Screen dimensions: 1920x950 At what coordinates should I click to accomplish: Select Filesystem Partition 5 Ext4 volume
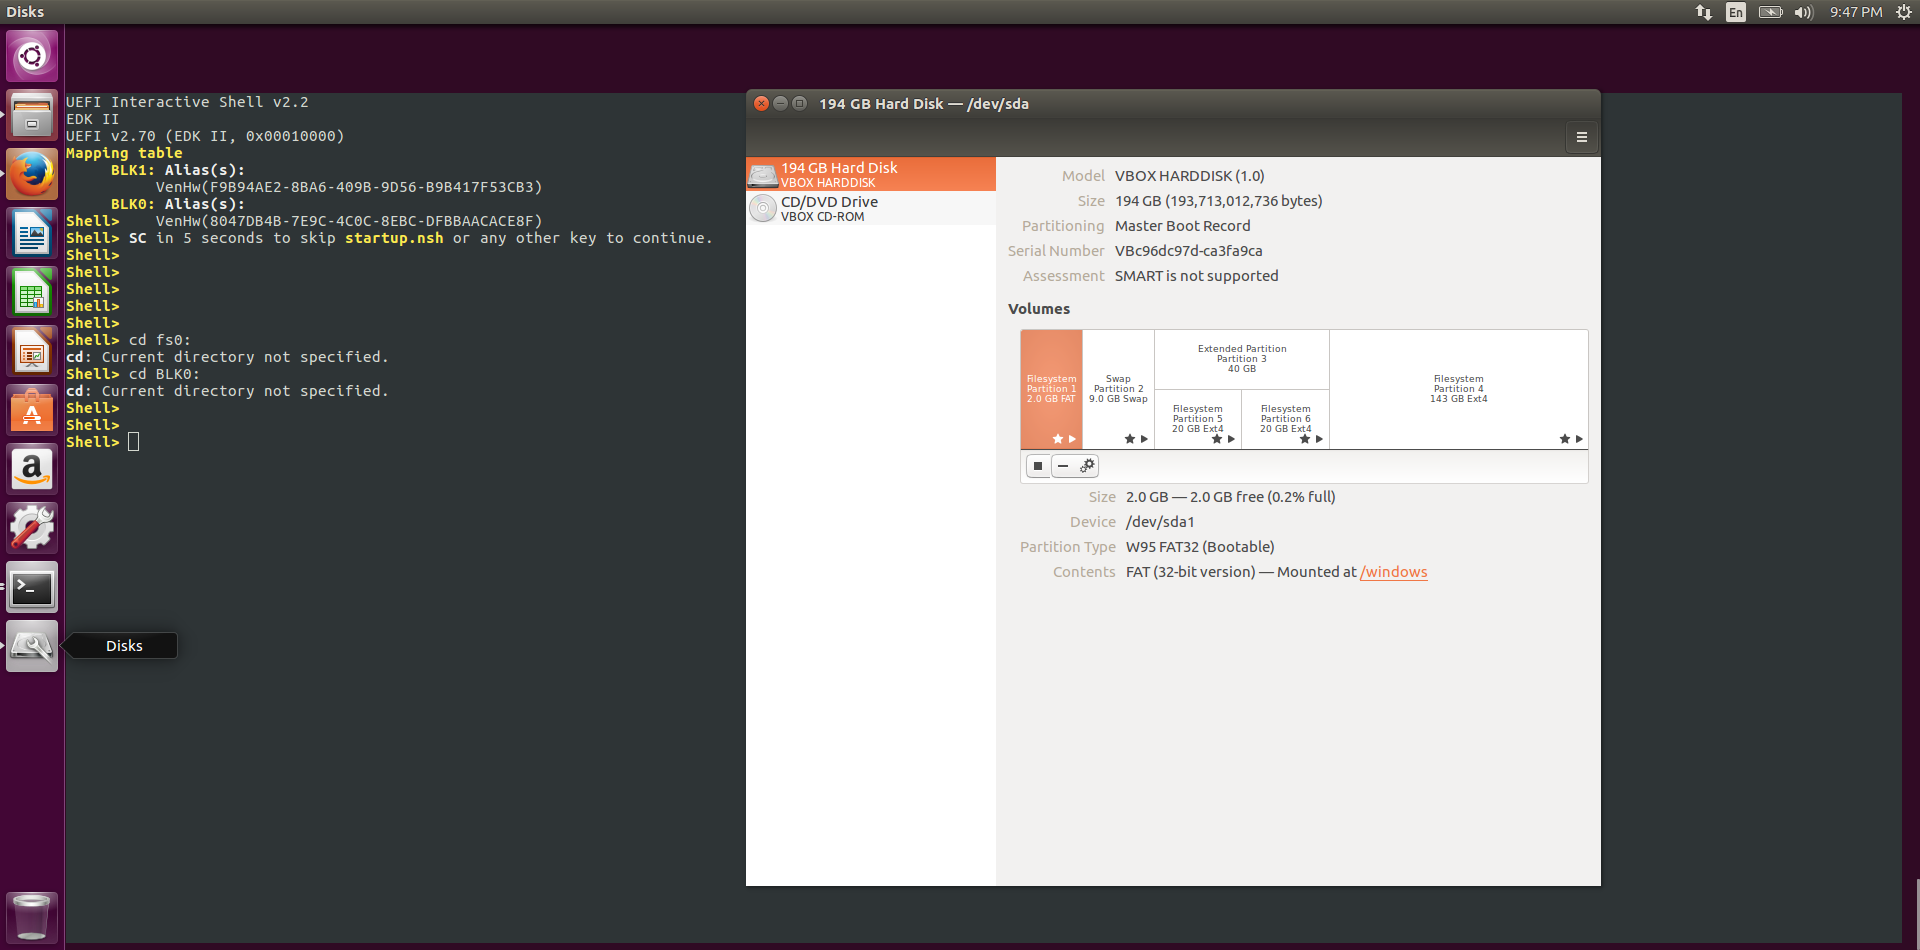tap(1197, 419)
